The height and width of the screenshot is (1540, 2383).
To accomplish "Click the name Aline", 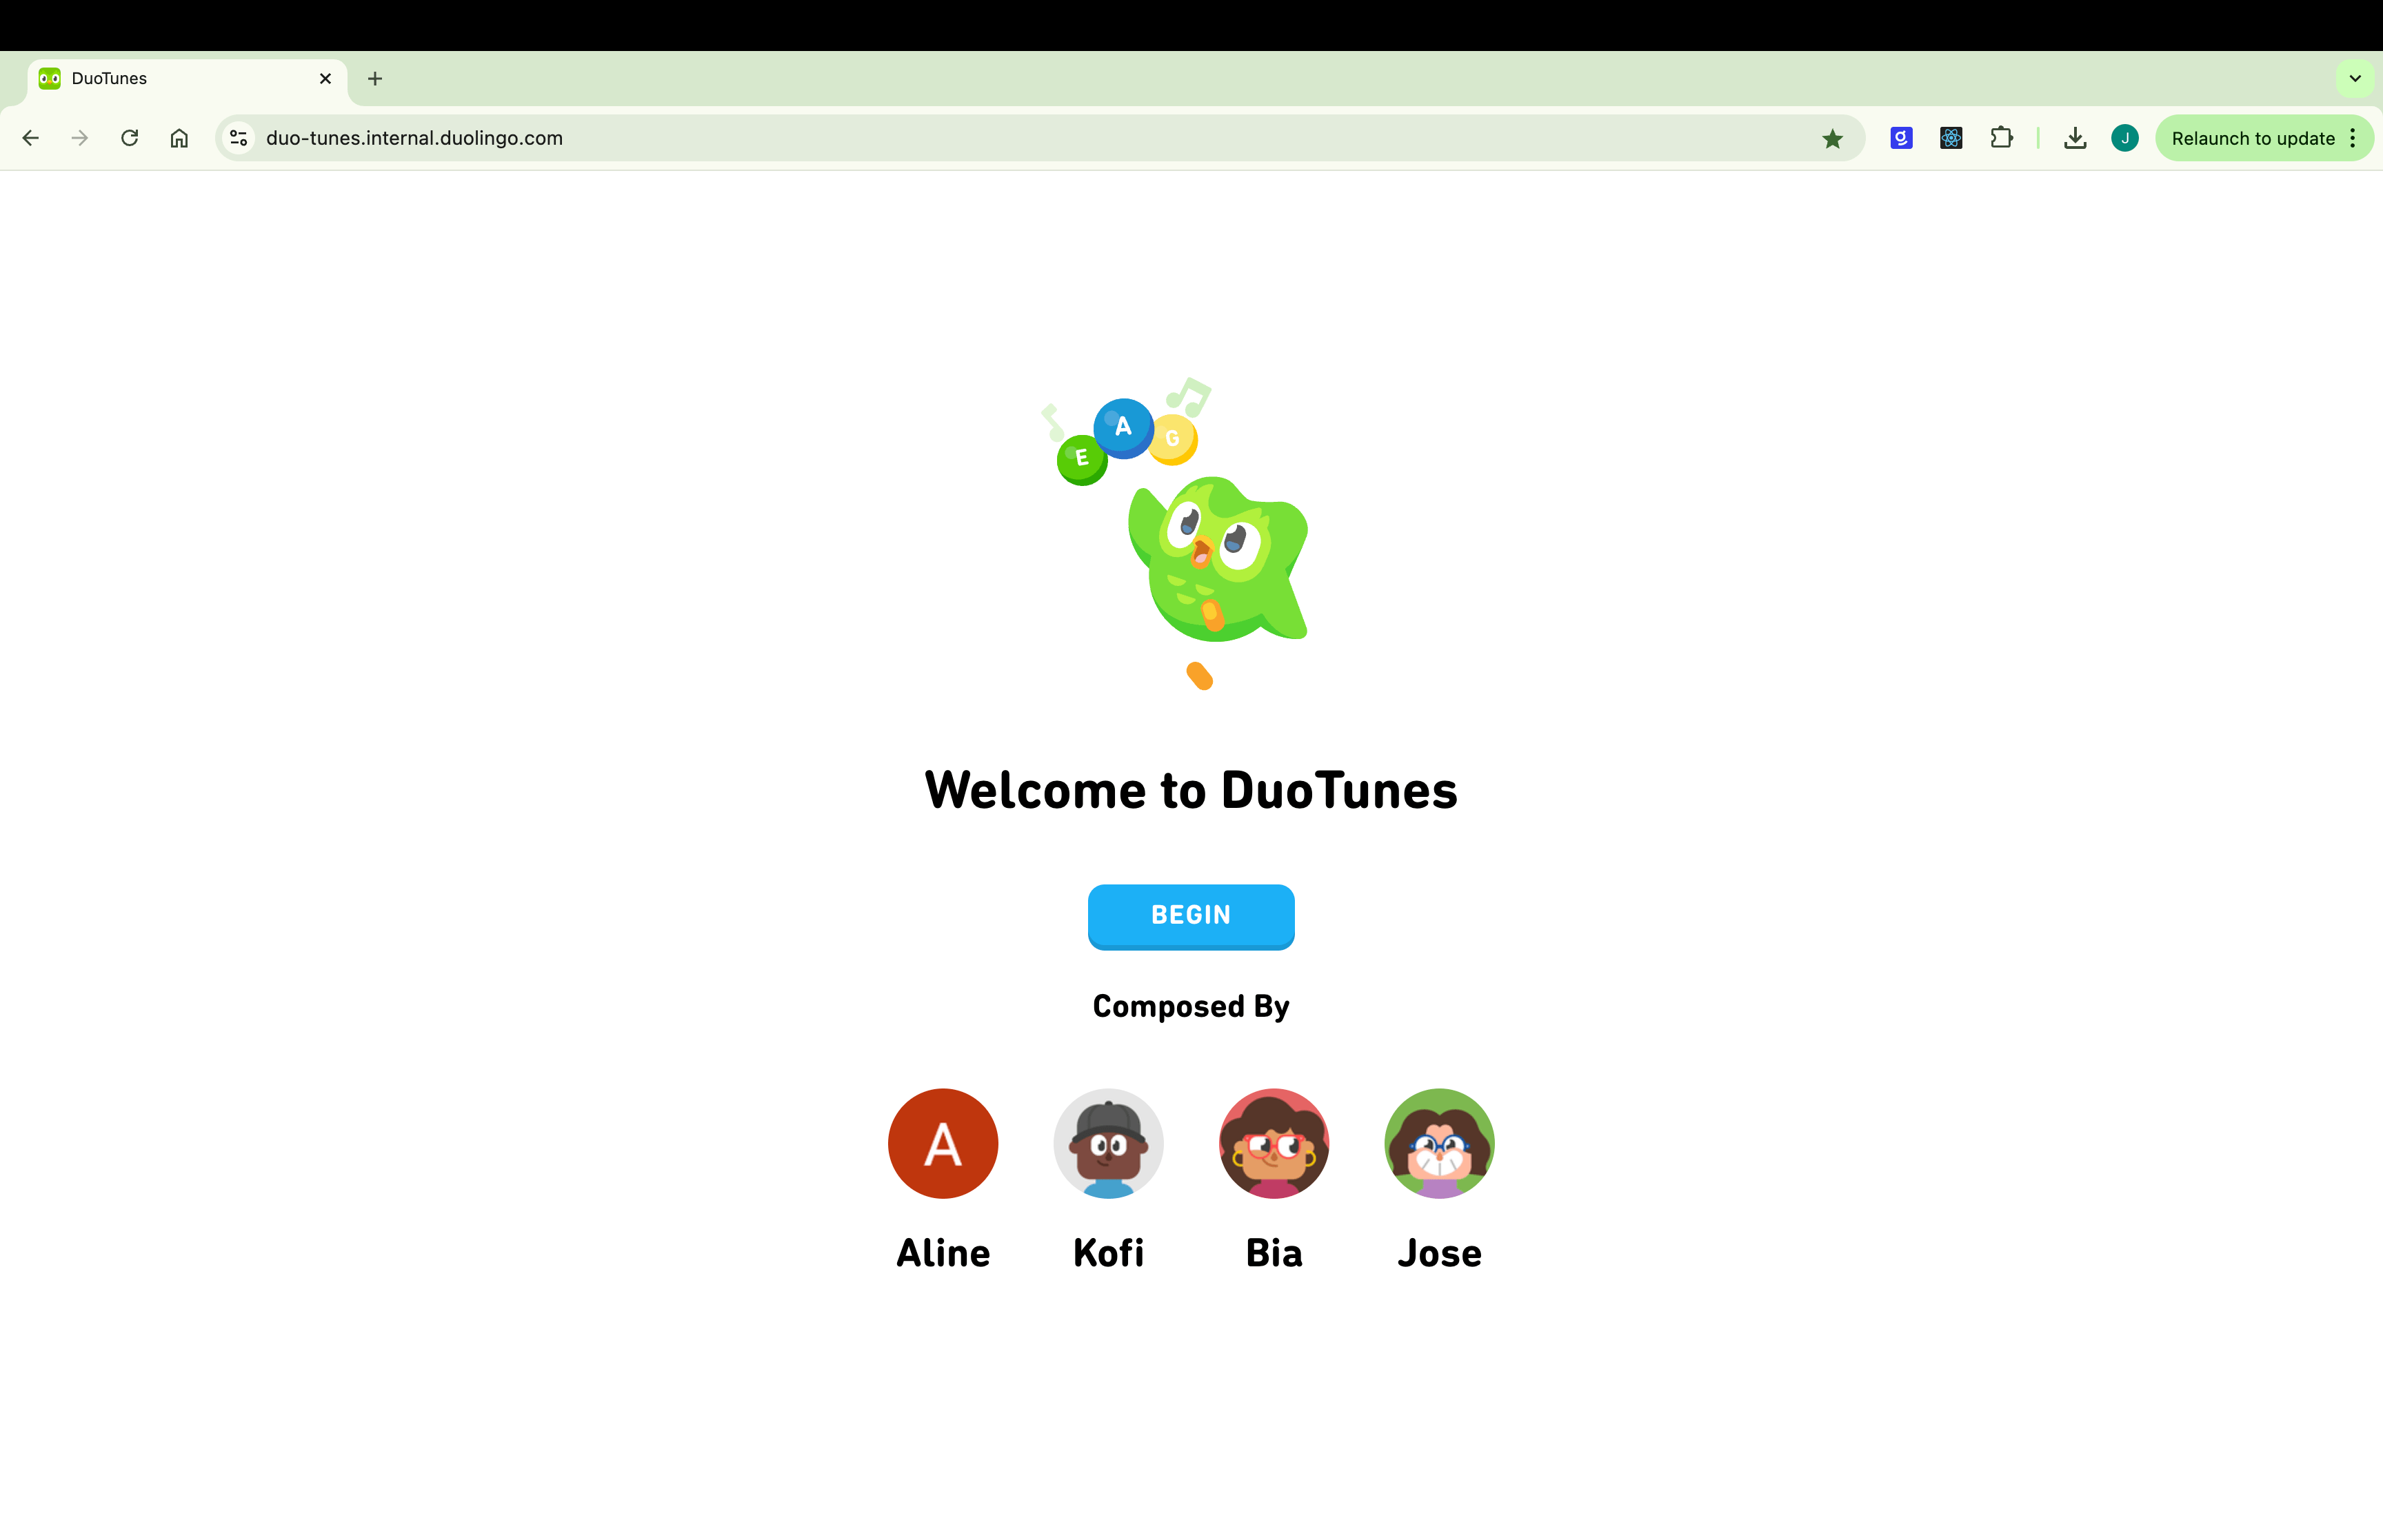I will pyautogui.click(x=943, y=1253).
